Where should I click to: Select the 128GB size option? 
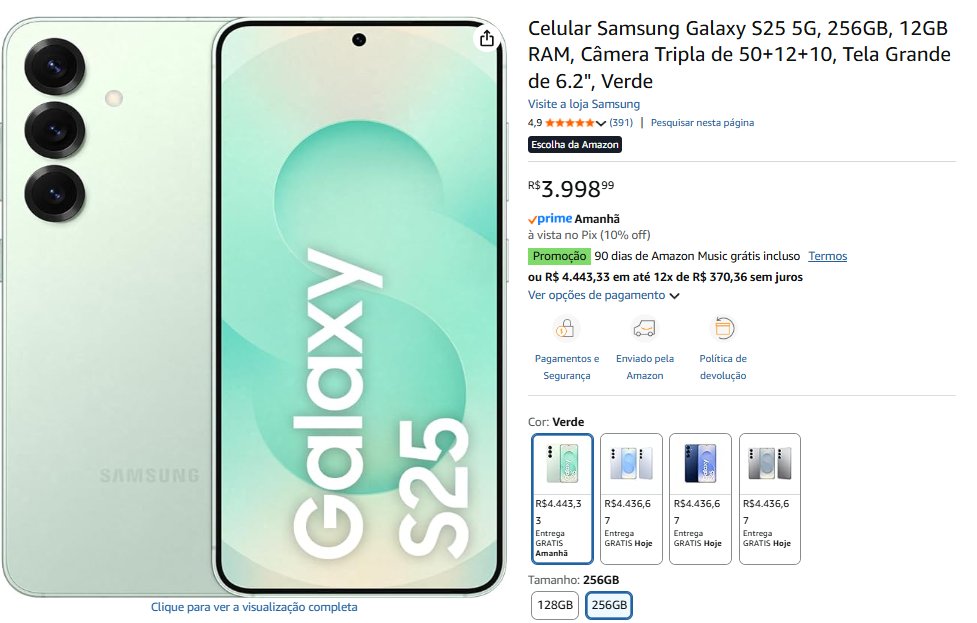pyautogui.click(x=555, y=605)
